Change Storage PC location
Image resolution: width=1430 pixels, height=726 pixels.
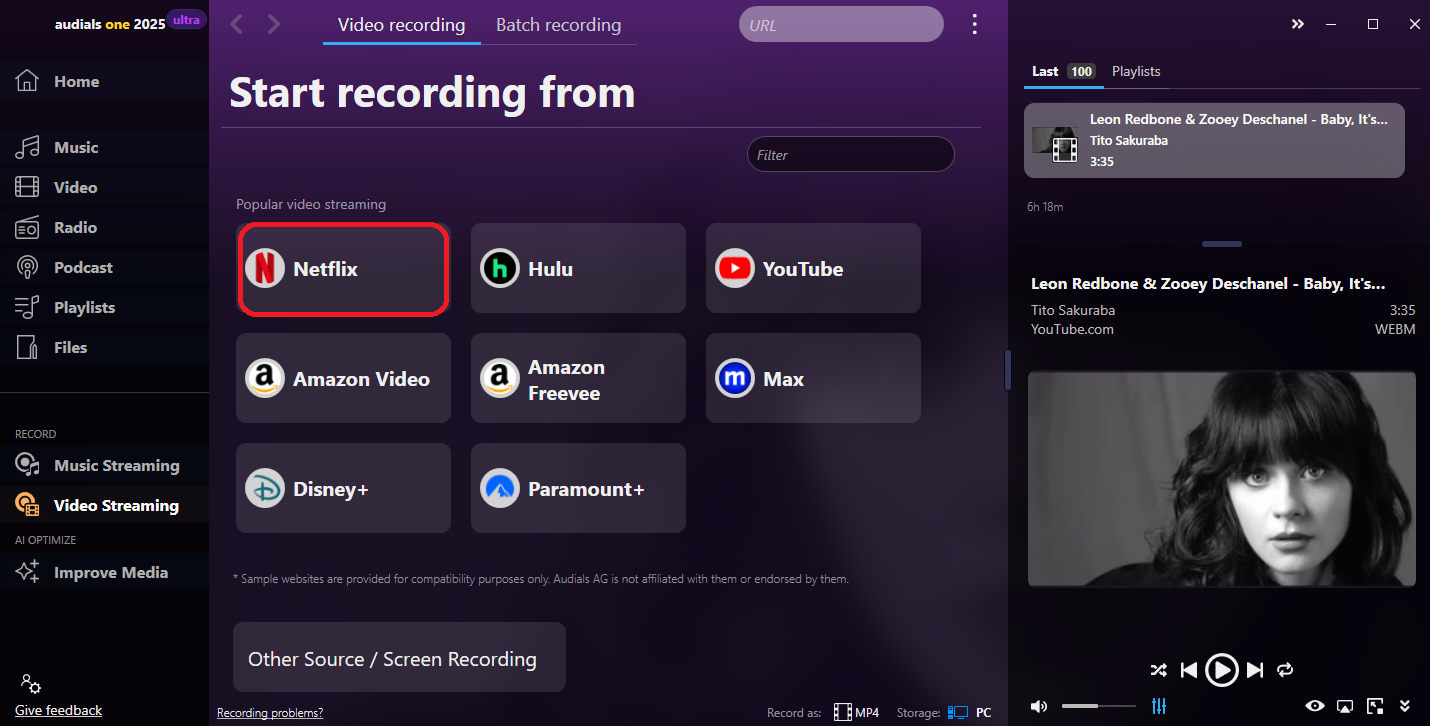[x=969, y=713]
